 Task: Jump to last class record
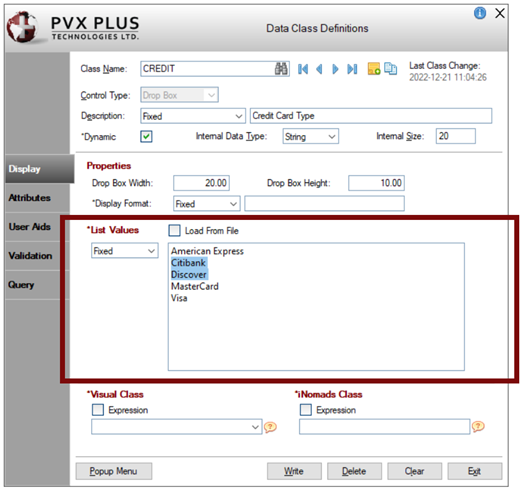coord(352,69)
